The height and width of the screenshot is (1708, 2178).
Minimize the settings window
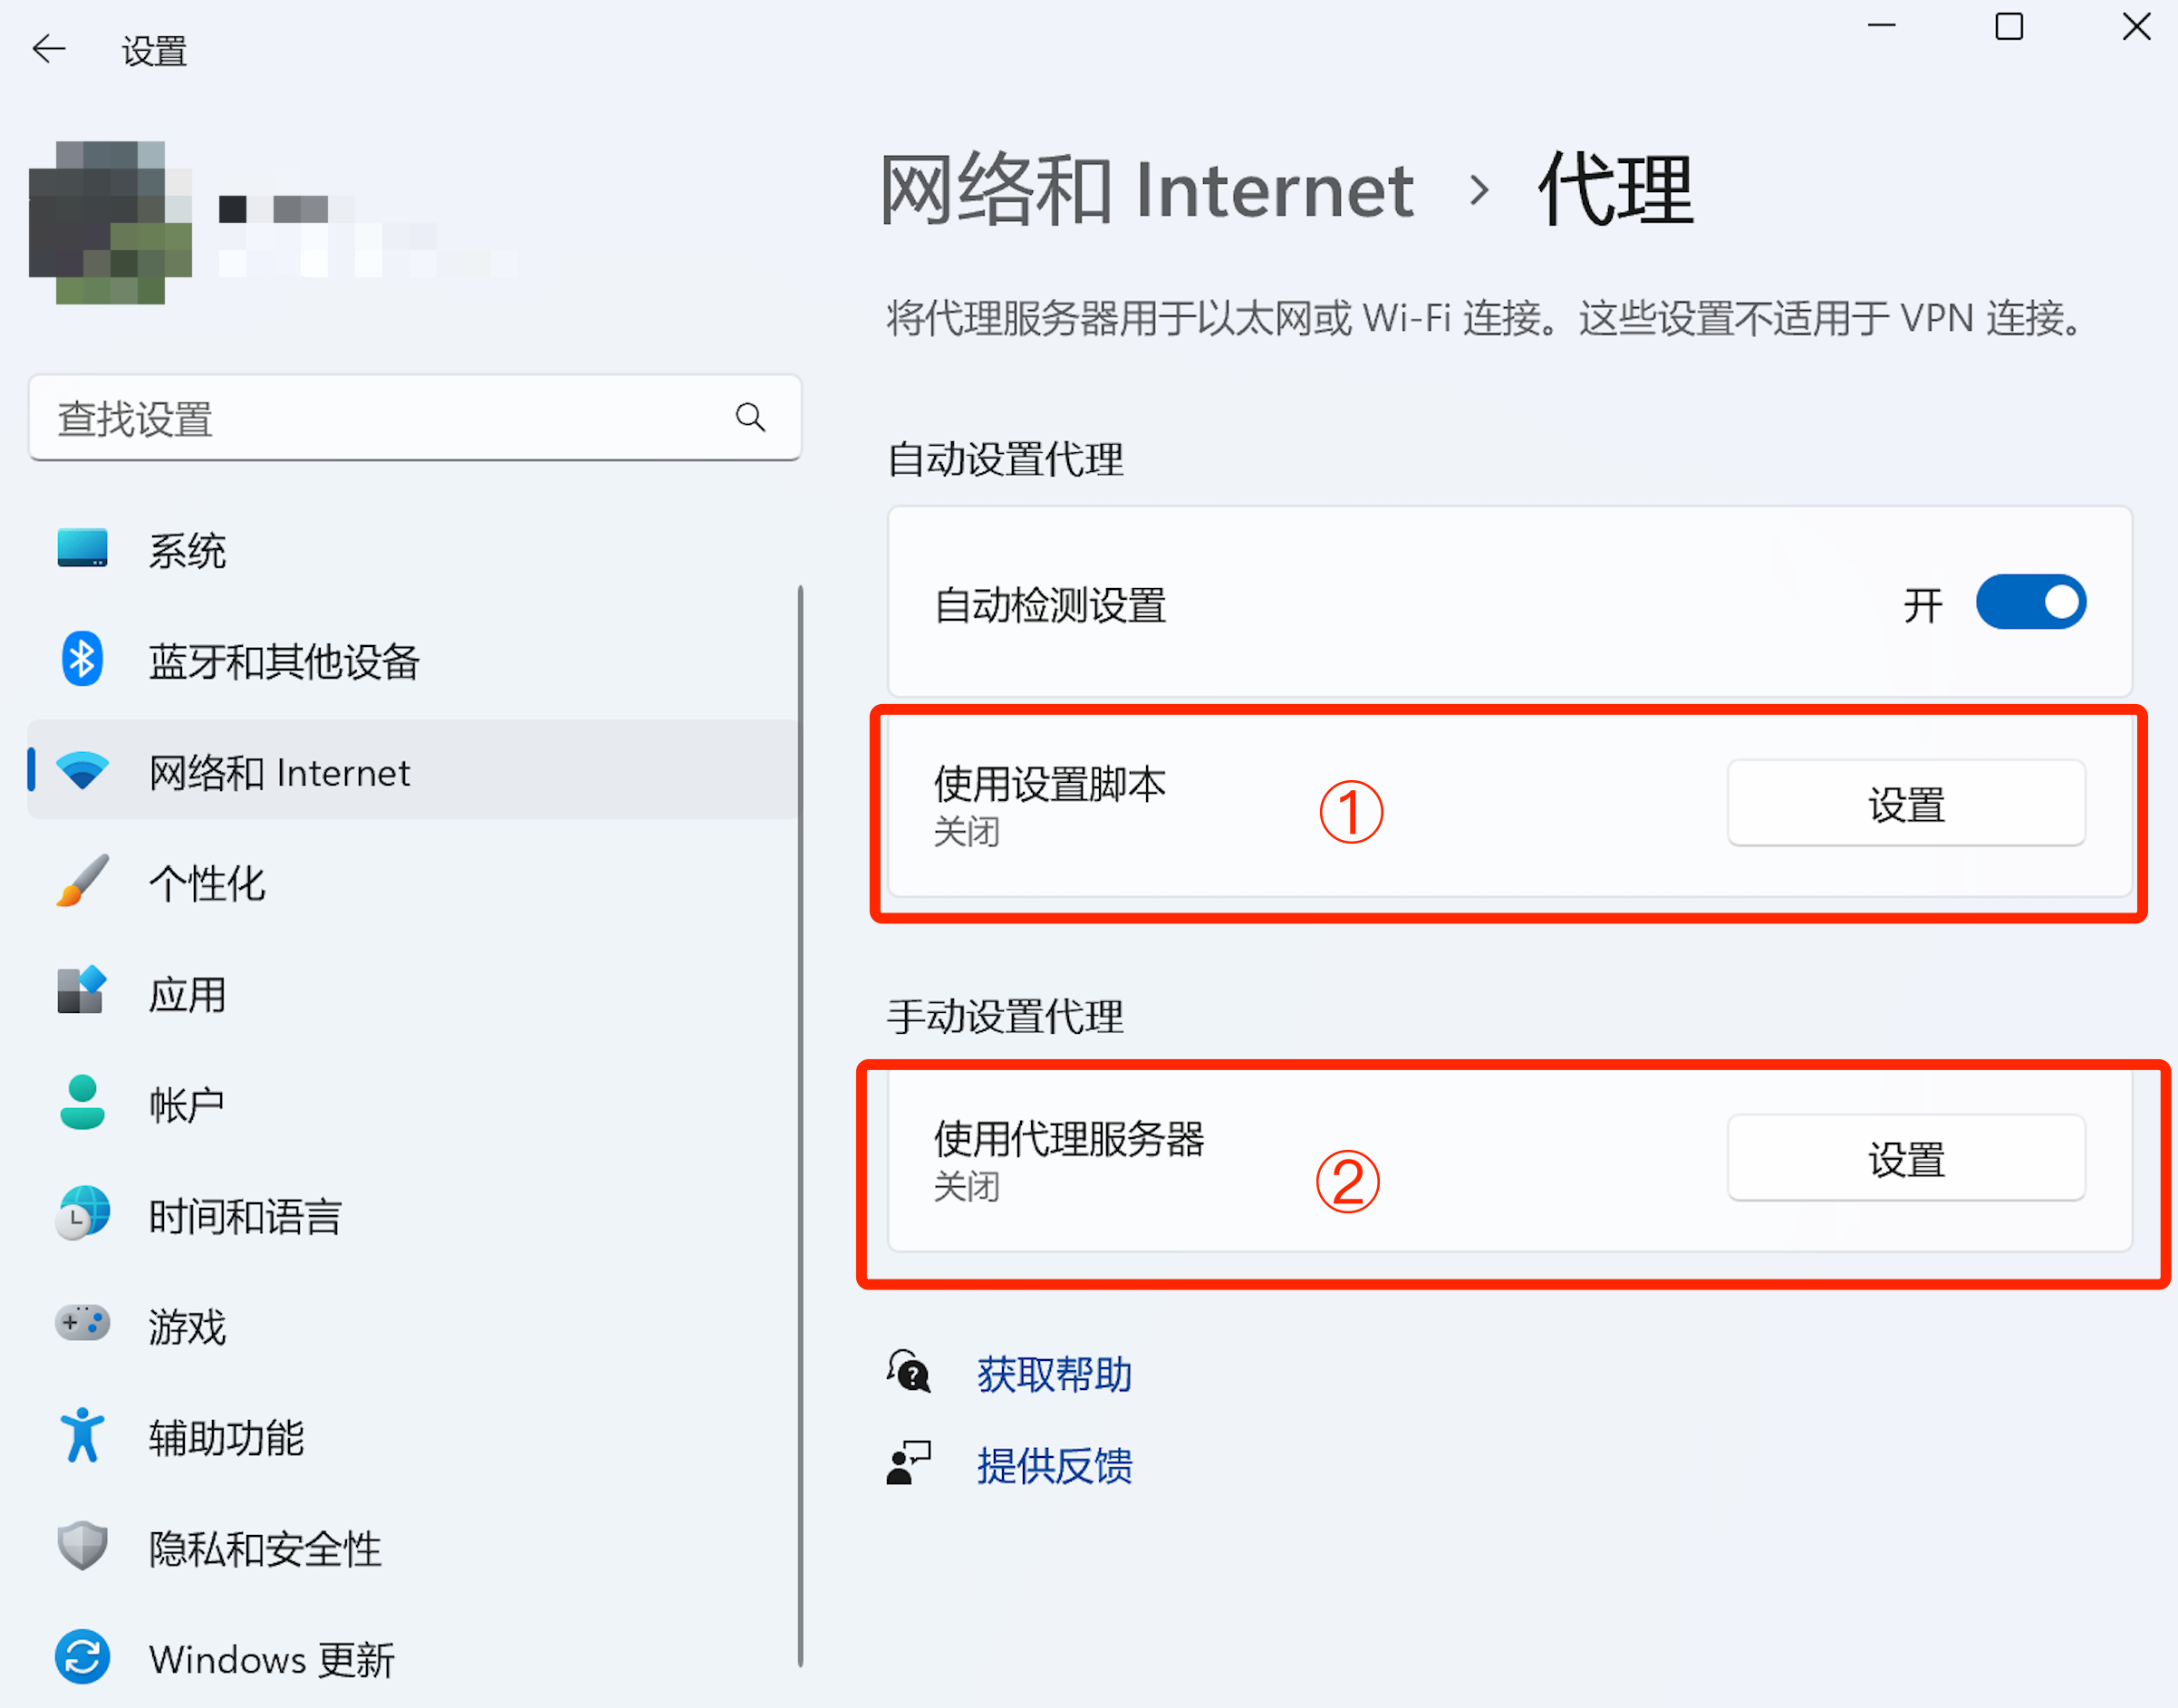1881,26
